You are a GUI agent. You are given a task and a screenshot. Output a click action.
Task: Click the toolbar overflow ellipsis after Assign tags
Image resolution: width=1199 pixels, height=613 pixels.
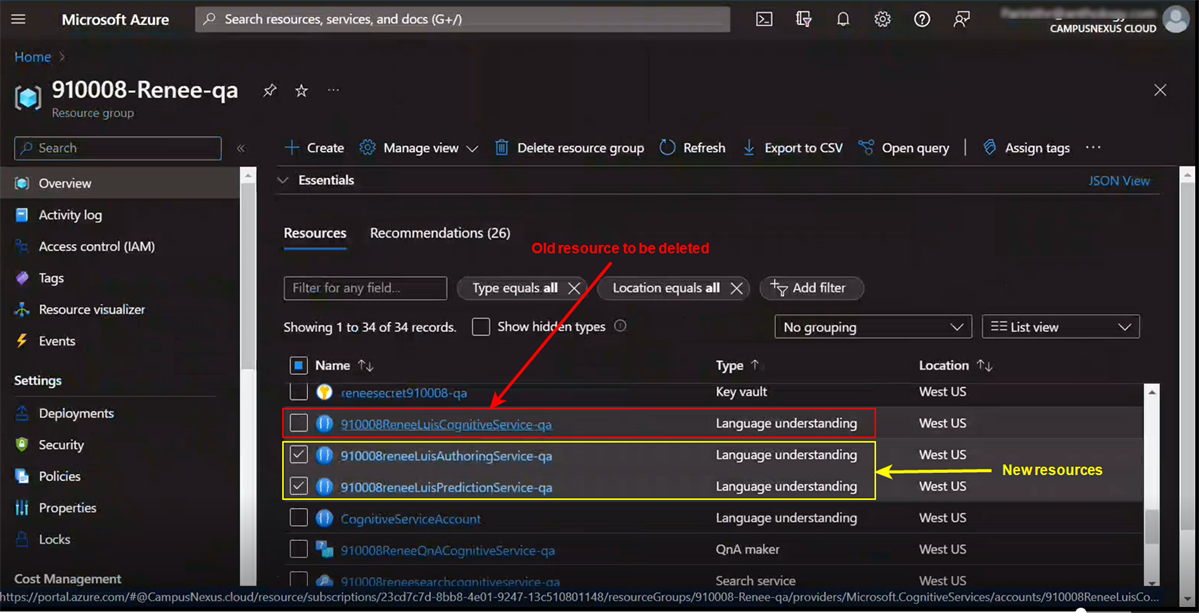point(1092,147)
